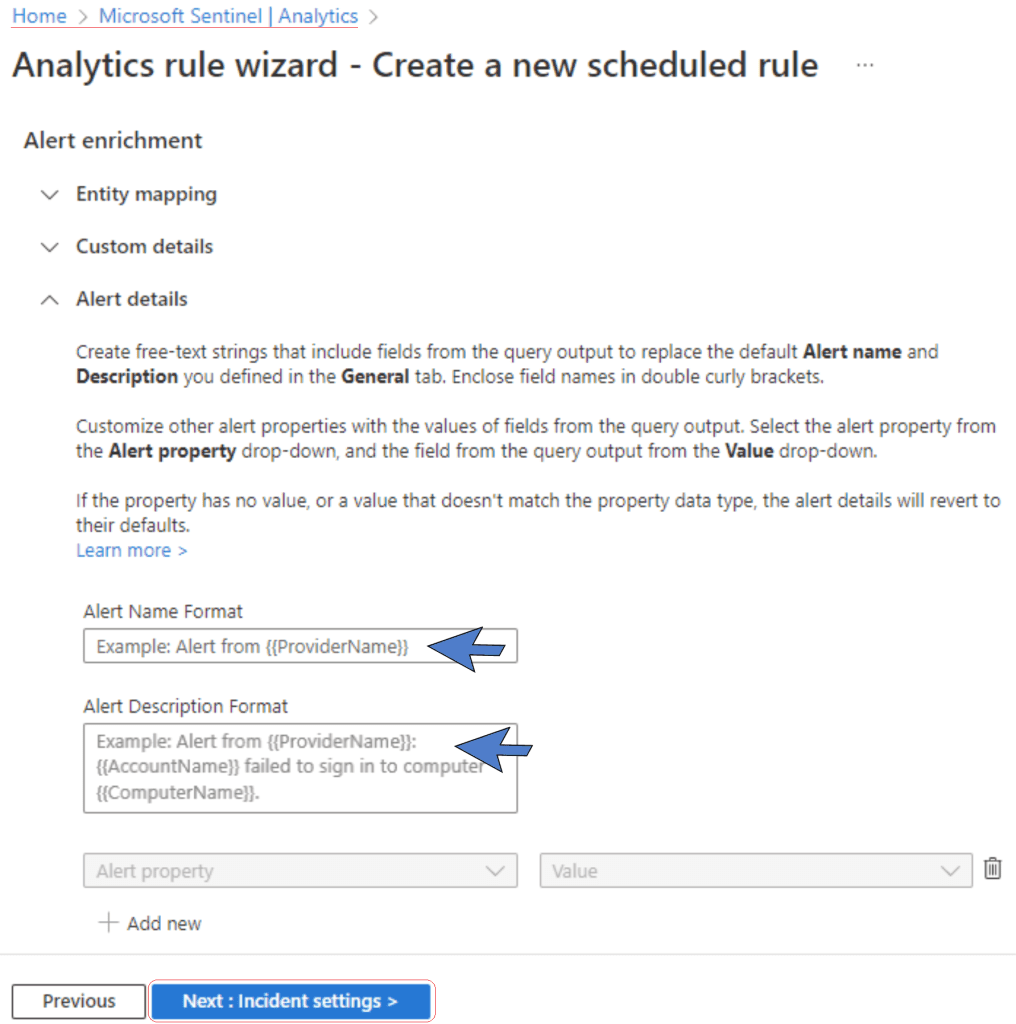The image size is (1016, 1024).
Task: Expand the Custom details section
Action: click(x=143, y=247)
